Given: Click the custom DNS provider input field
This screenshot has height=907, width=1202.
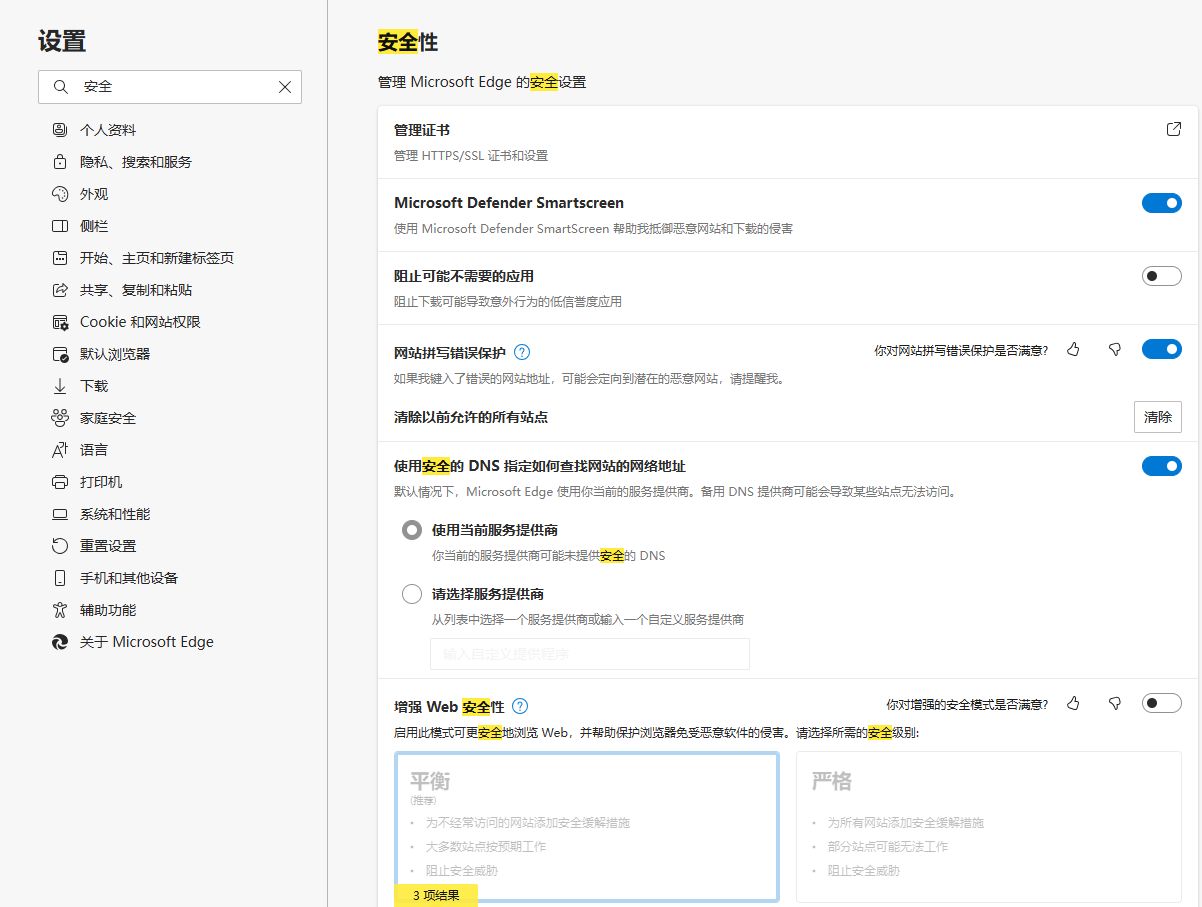Looking at the screenshot, I should (x=589, y=653).
